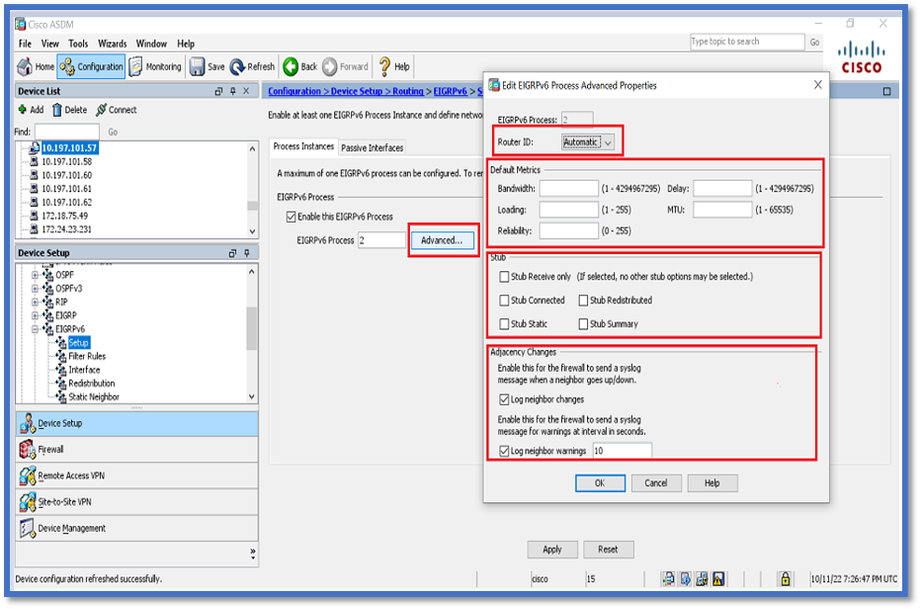This screenshot has width=921, height=611.
Task: Open the Tools menu
Action: [x=78, y=43]
